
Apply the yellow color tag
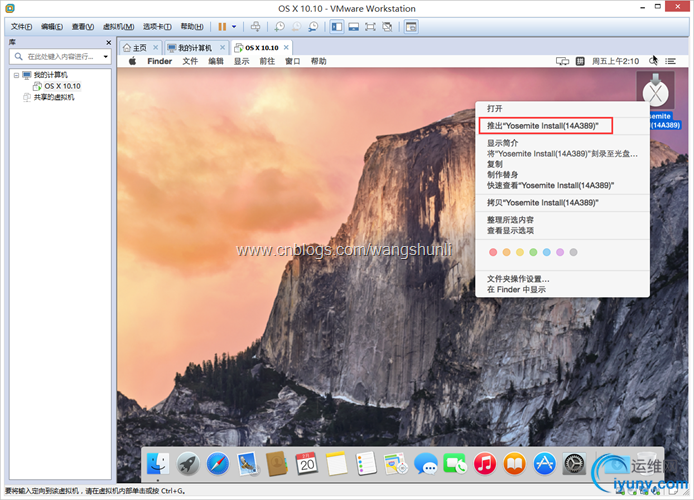(x=520, y=252)
